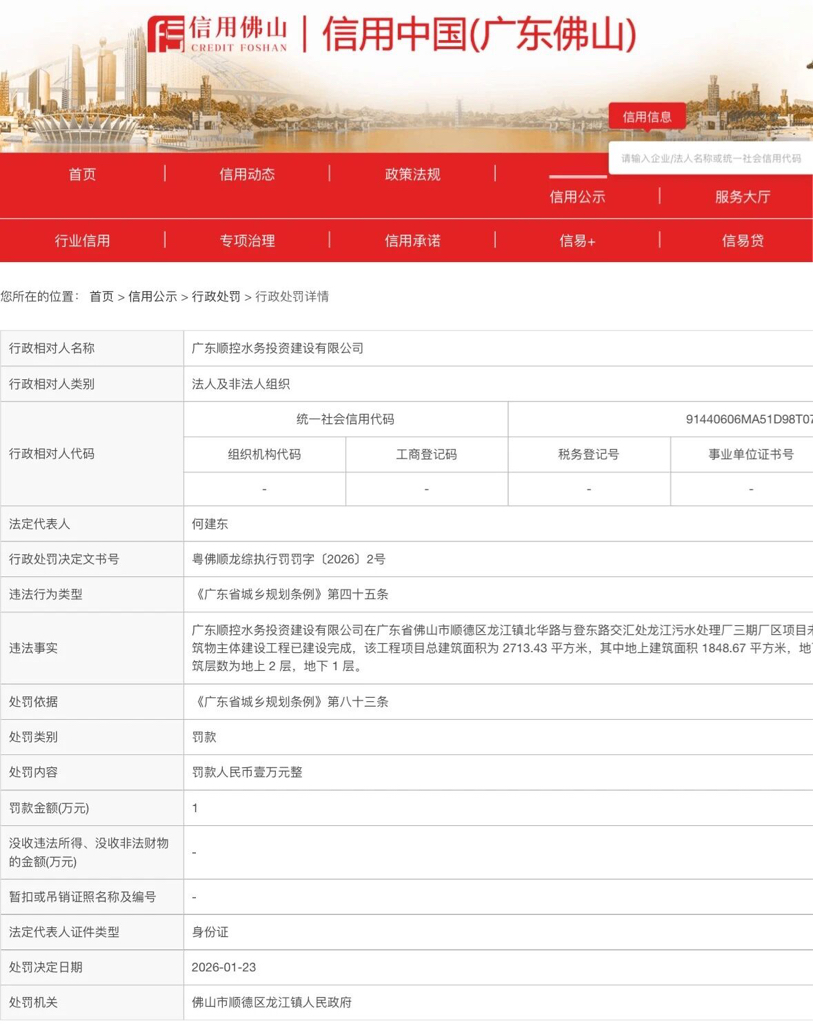Click the 统一社会信用代码 header cell

[345, 419]
